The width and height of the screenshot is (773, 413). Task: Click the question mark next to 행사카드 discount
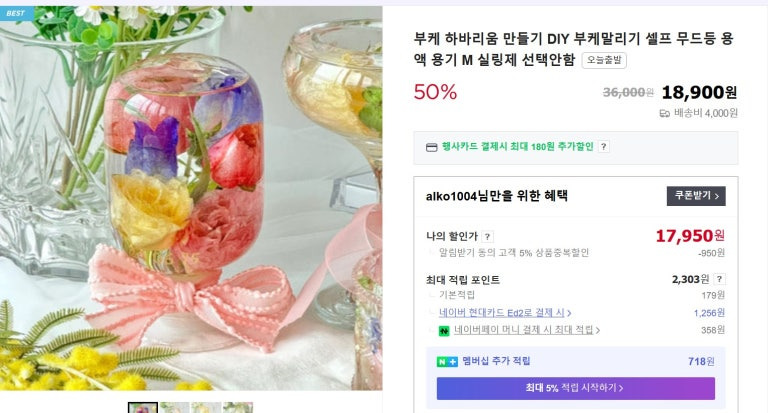click(x=603, y=146)
